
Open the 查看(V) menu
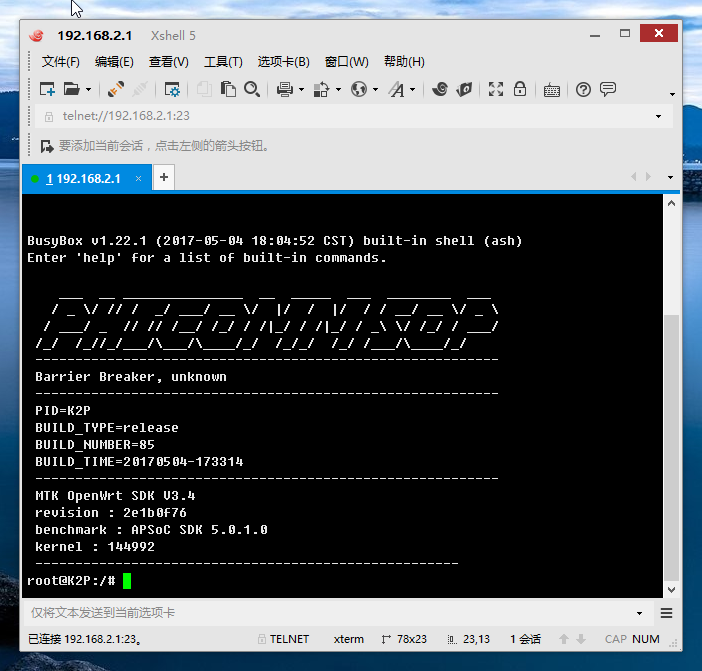click(168, 62)
